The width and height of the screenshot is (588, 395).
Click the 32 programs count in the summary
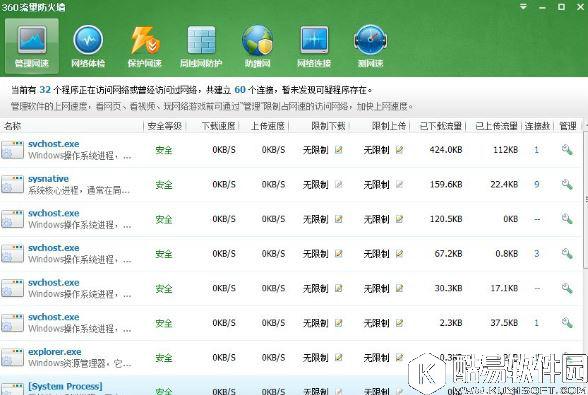(45, 90)
